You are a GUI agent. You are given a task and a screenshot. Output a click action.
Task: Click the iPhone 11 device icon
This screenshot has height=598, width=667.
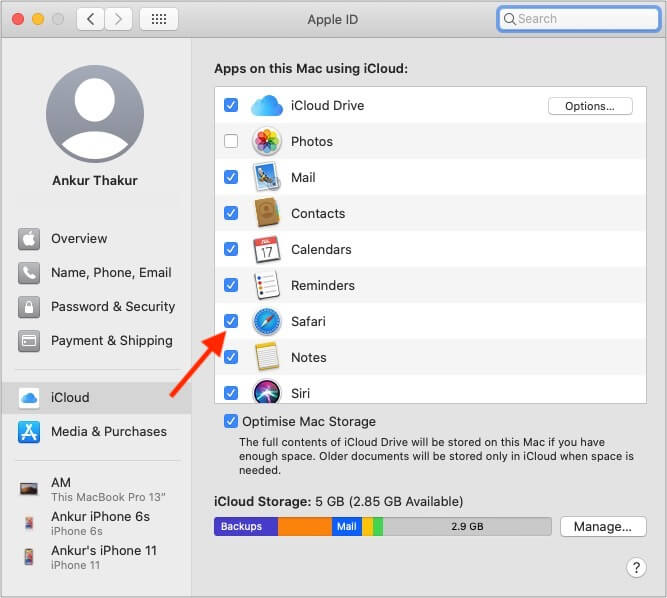pyautogui.click(x=29, y=557)
